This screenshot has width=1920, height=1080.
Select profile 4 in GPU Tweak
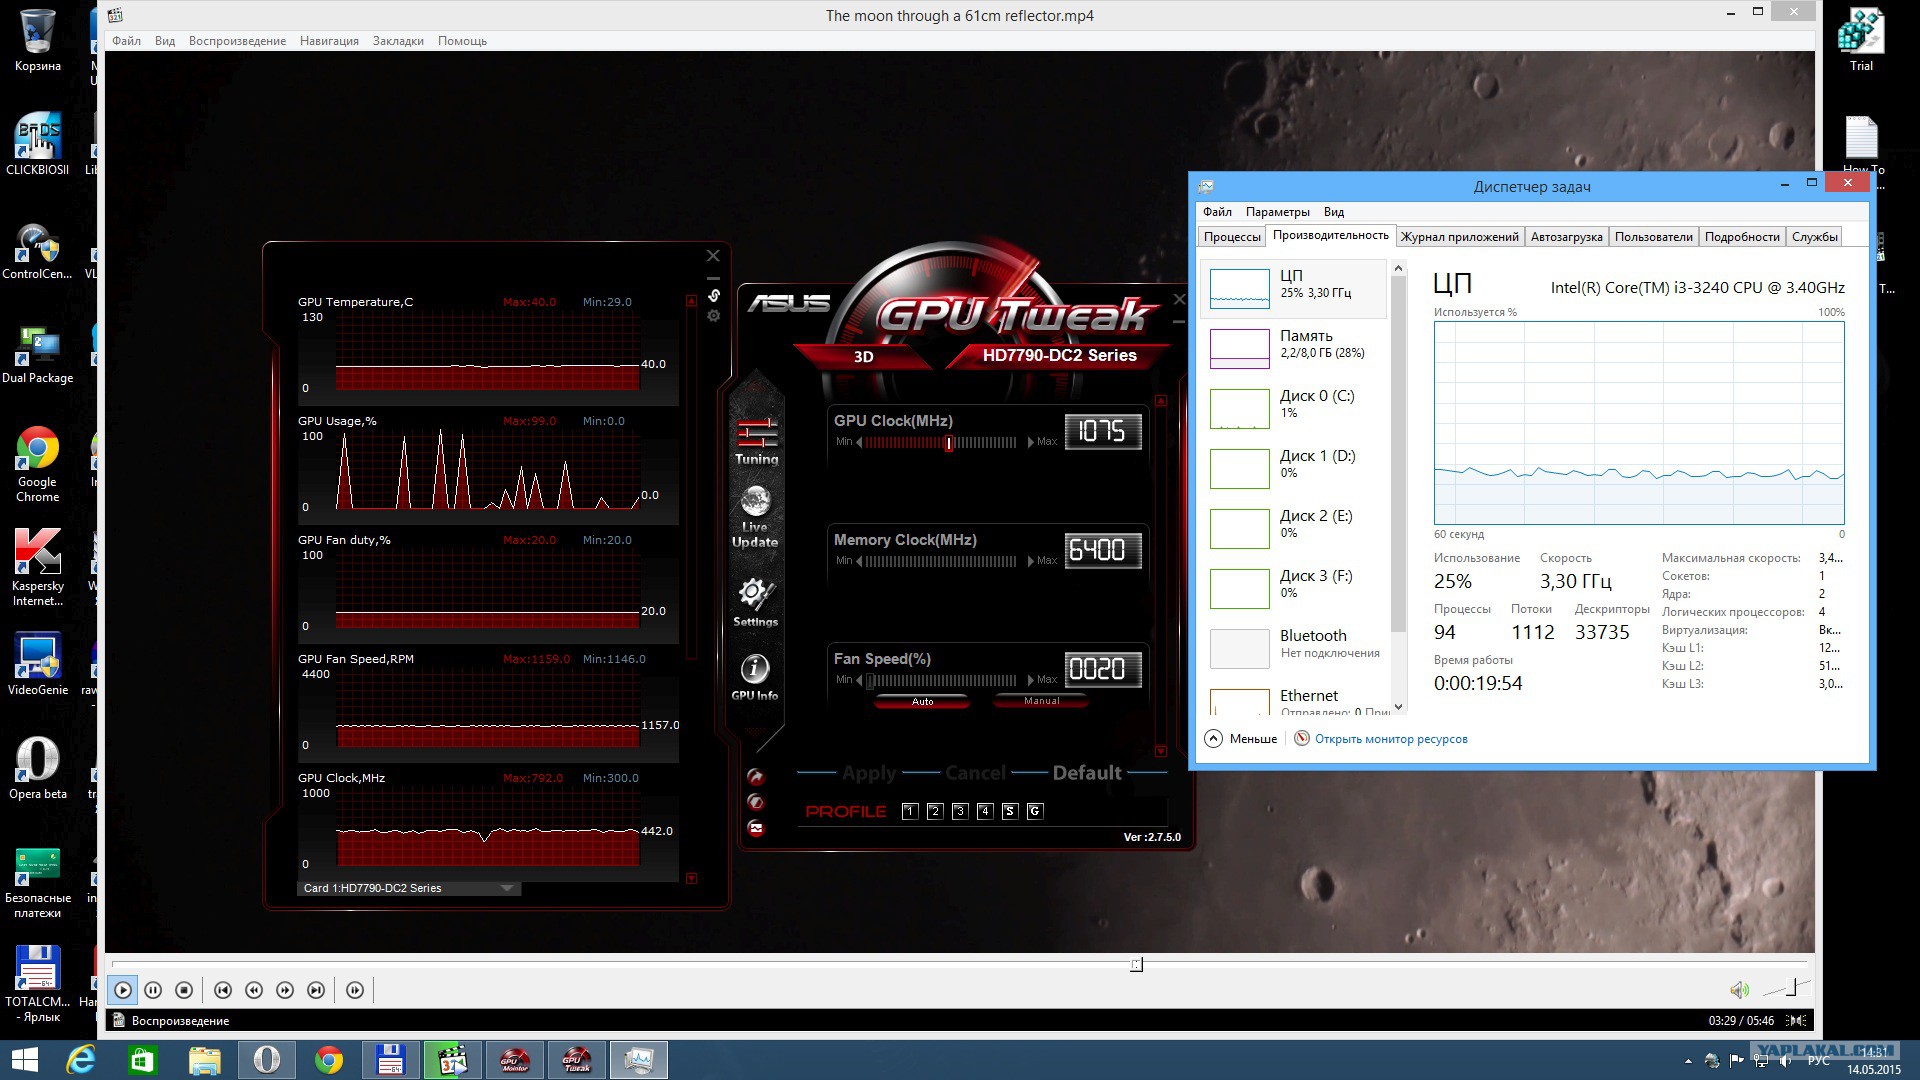pos(984,811)
